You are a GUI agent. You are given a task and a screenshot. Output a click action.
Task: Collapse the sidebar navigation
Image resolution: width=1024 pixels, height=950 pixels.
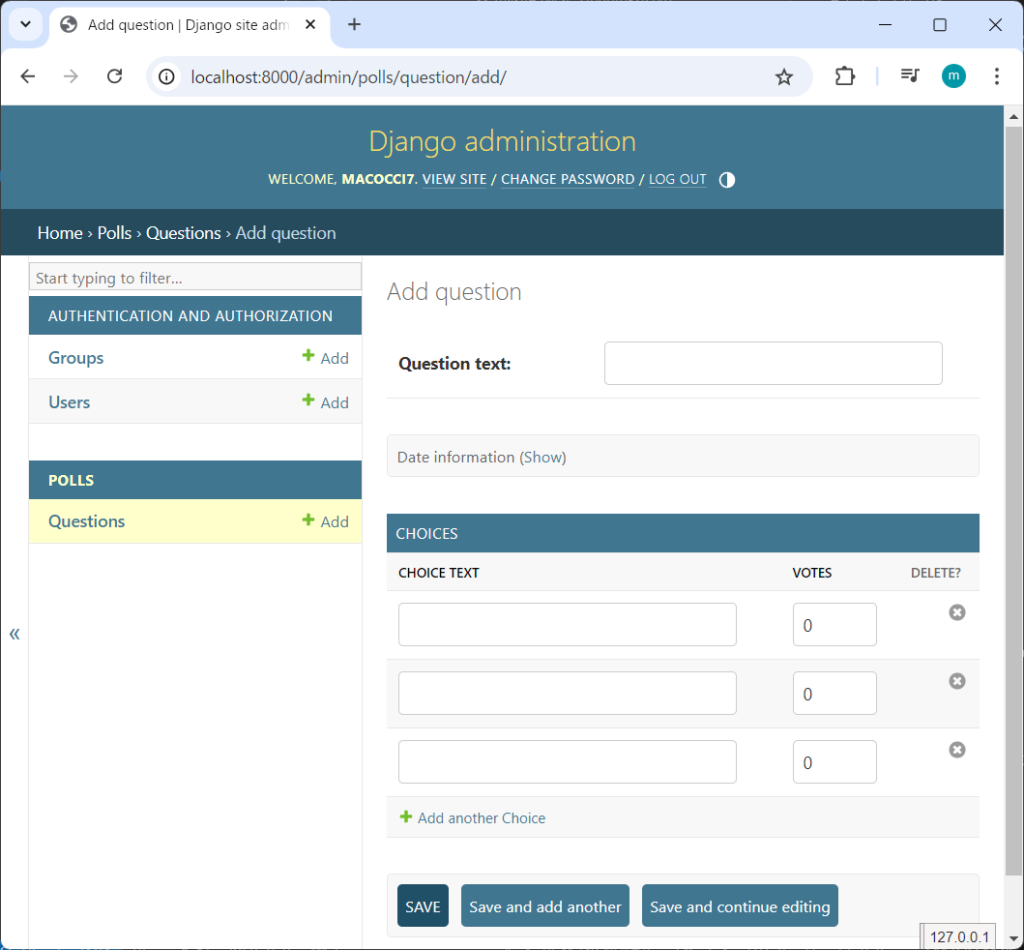click(14, 634)
